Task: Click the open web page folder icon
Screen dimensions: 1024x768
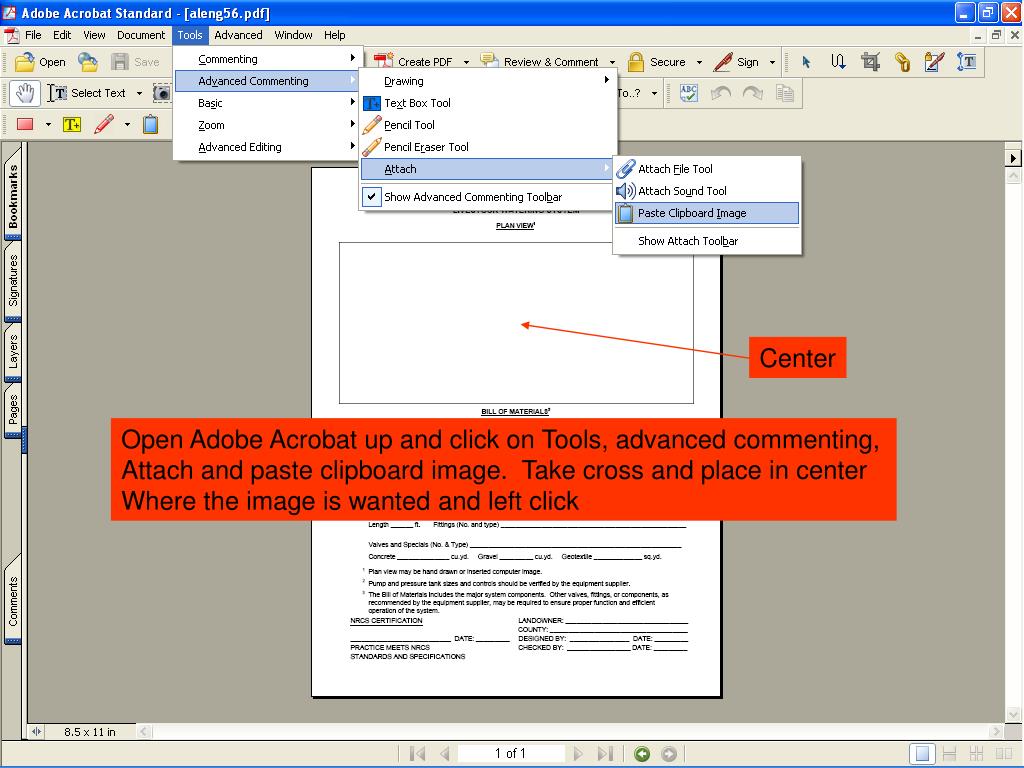Action: tap(88, 62)
